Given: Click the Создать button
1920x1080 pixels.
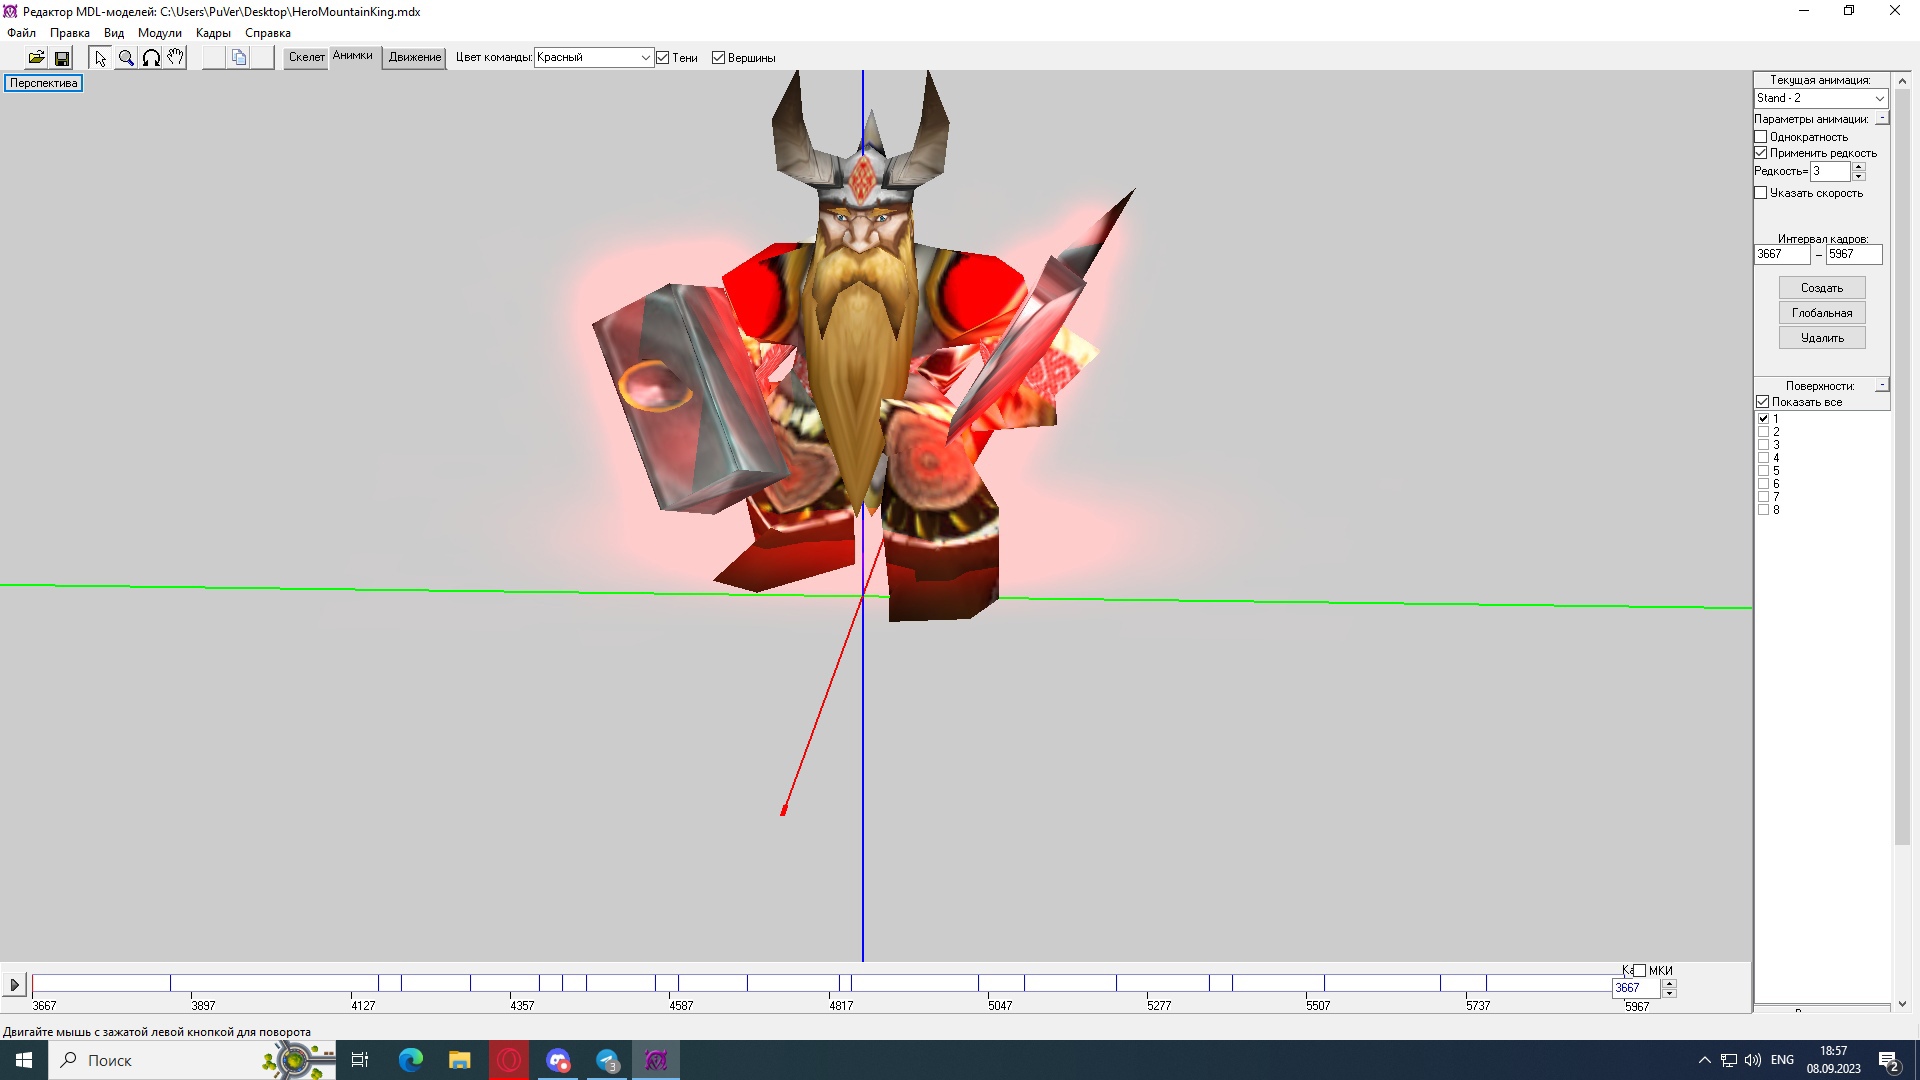Looking at the screenshot, I should (x=1822, y=288).
